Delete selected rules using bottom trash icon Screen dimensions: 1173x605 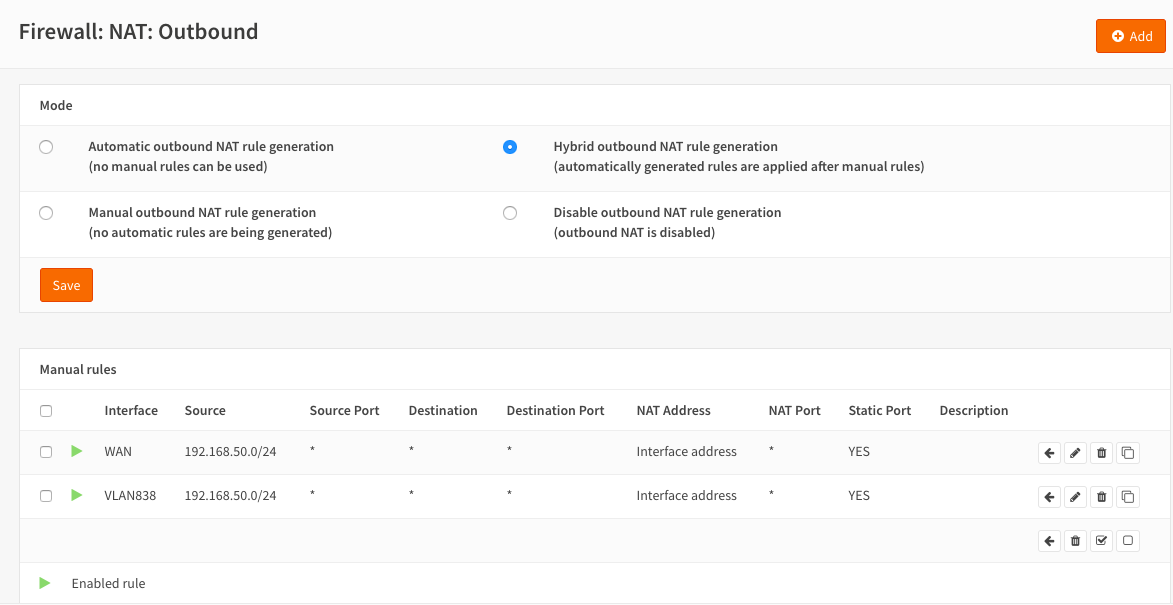click(1075, 541)
